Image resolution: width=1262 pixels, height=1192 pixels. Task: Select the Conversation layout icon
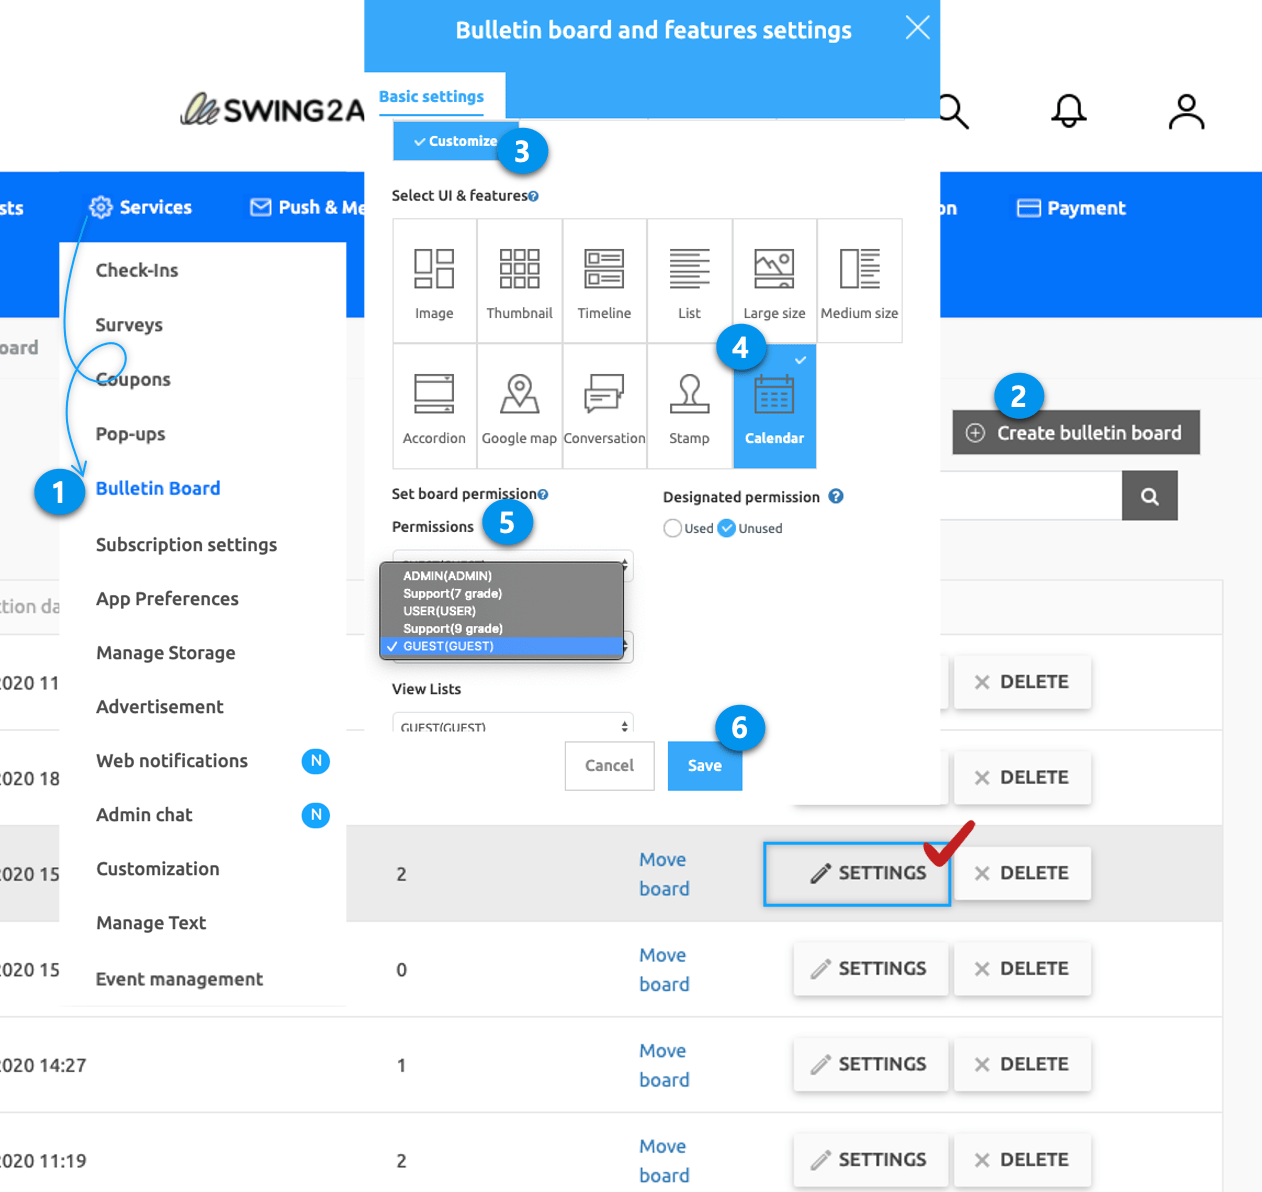click(604, 406)
